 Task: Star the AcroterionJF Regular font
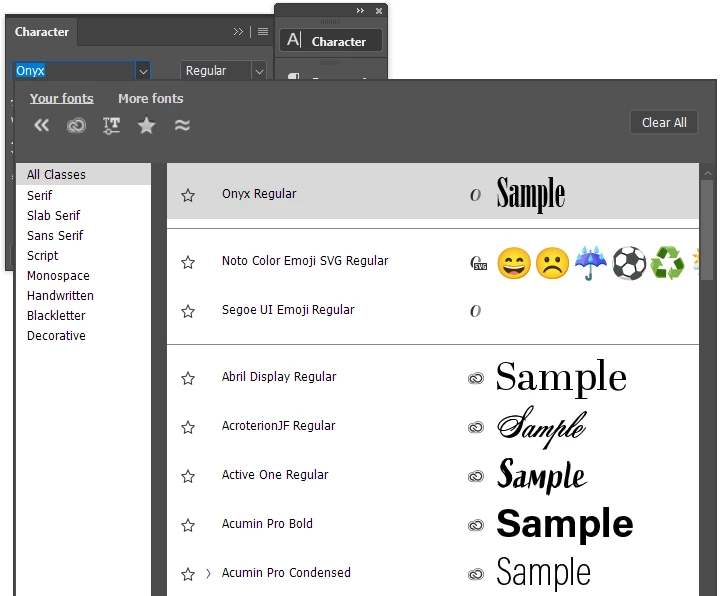click(x=188, y=427)
